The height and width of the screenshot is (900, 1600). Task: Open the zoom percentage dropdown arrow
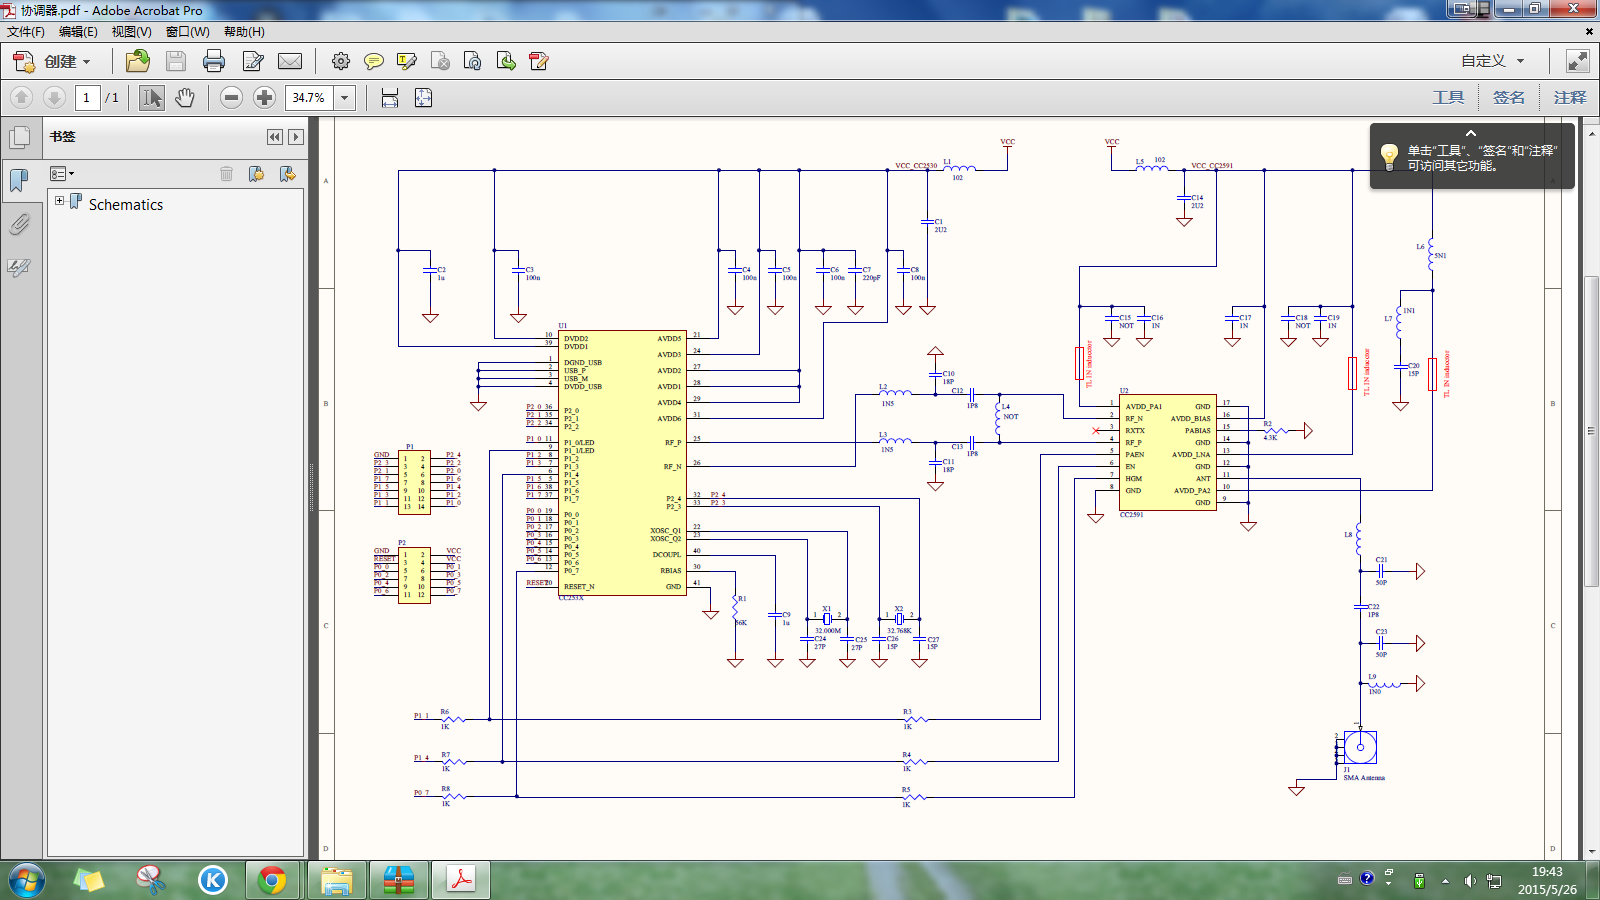click(345, 98)
